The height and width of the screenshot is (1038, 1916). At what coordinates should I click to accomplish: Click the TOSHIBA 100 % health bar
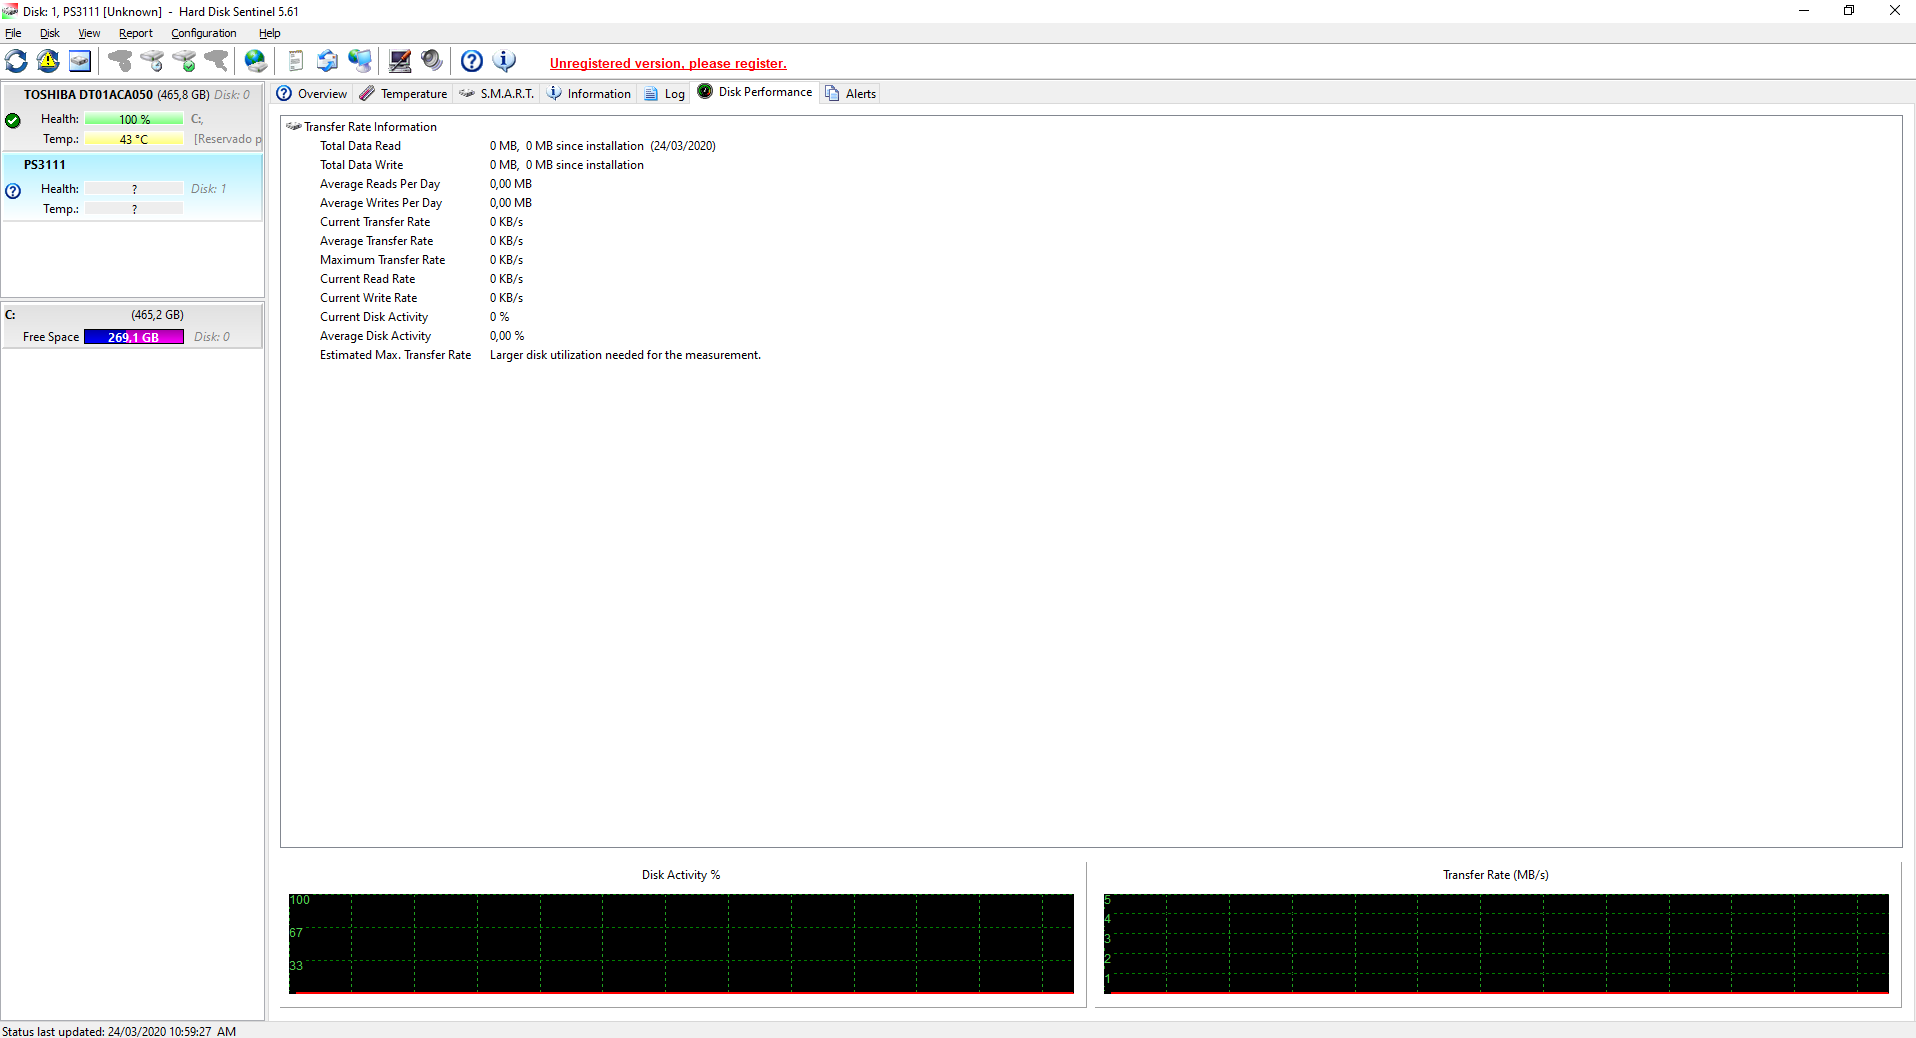[x=134, y=119]
